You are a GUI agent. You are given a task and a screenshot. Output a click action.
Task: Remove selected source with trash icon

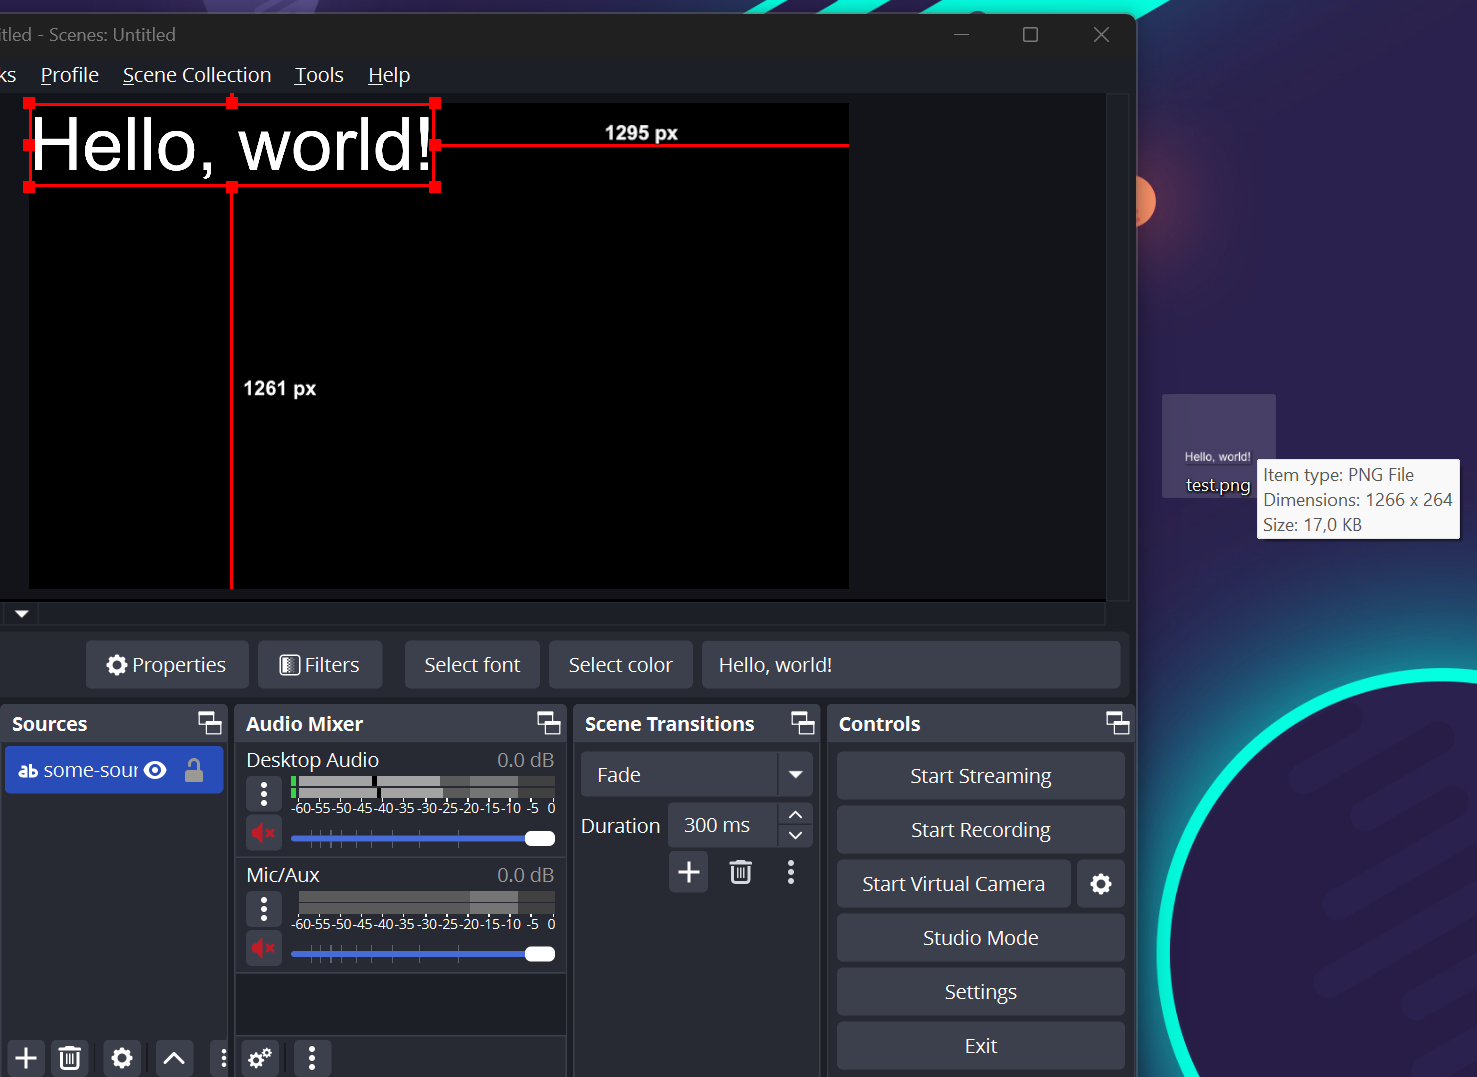(x=70, y=1058)
